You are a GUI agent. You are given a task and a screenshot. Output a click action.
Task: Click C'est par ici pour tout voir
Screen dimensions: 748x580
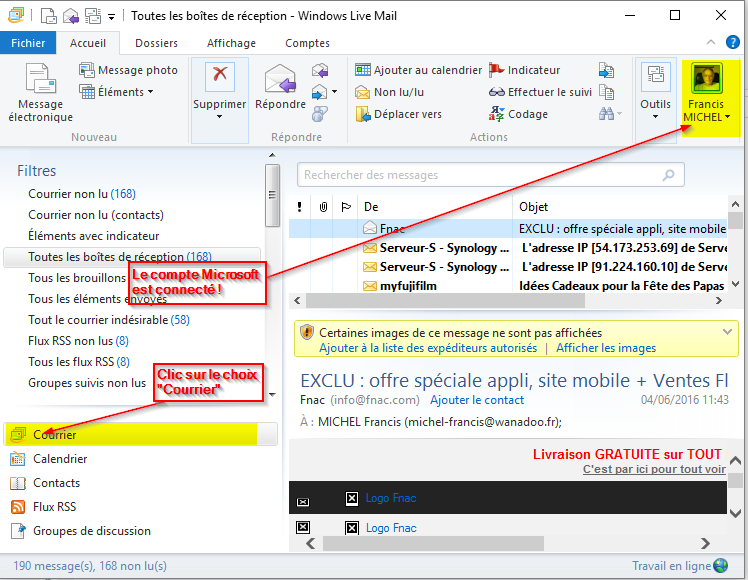(654, 469)
